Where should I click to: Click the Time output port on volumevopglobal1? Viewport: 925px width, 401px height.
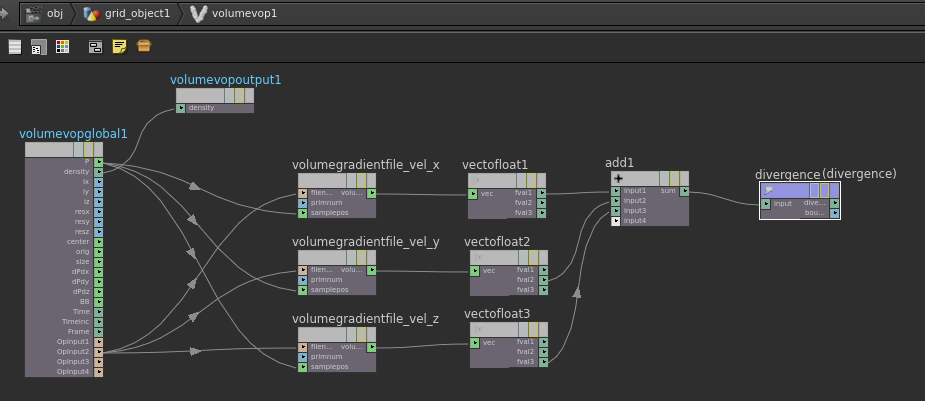(99, 312)
